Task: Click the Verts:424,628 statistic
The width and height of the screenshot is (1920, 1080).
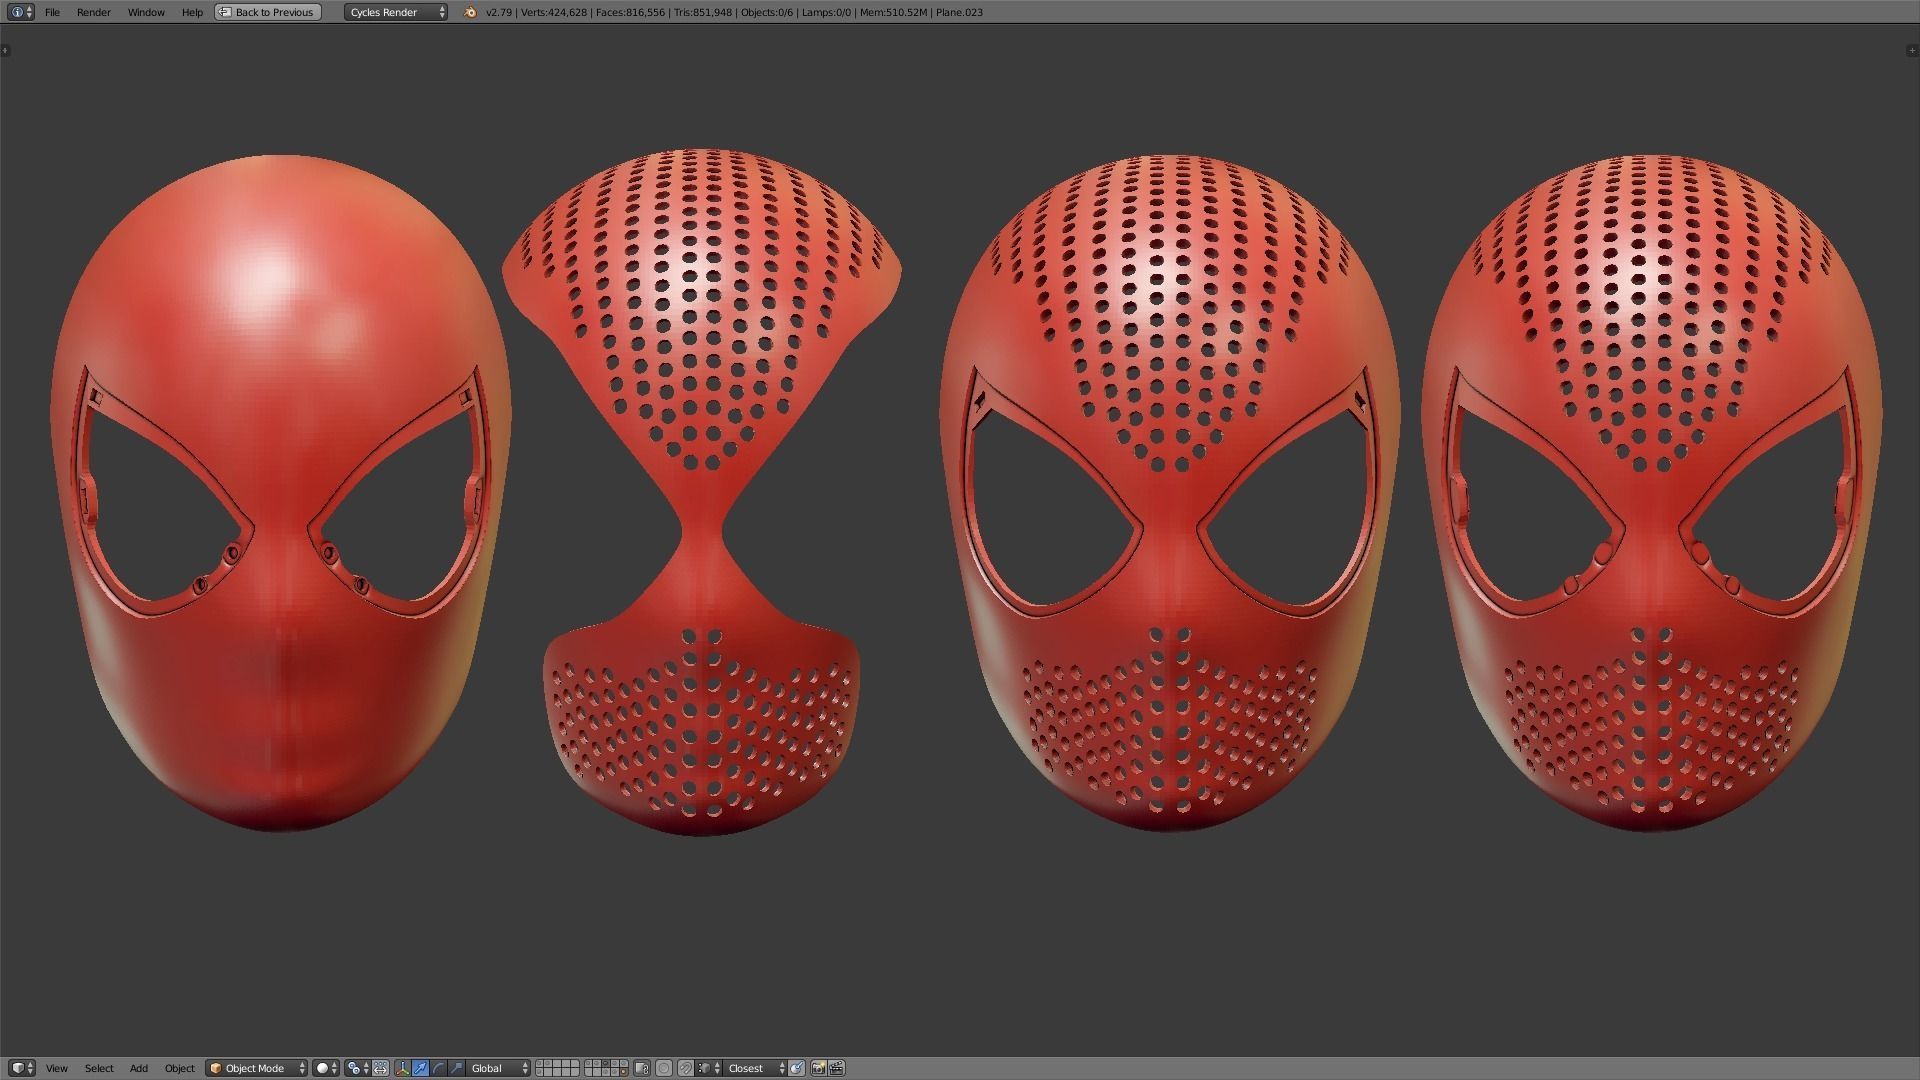Action: 553,12
